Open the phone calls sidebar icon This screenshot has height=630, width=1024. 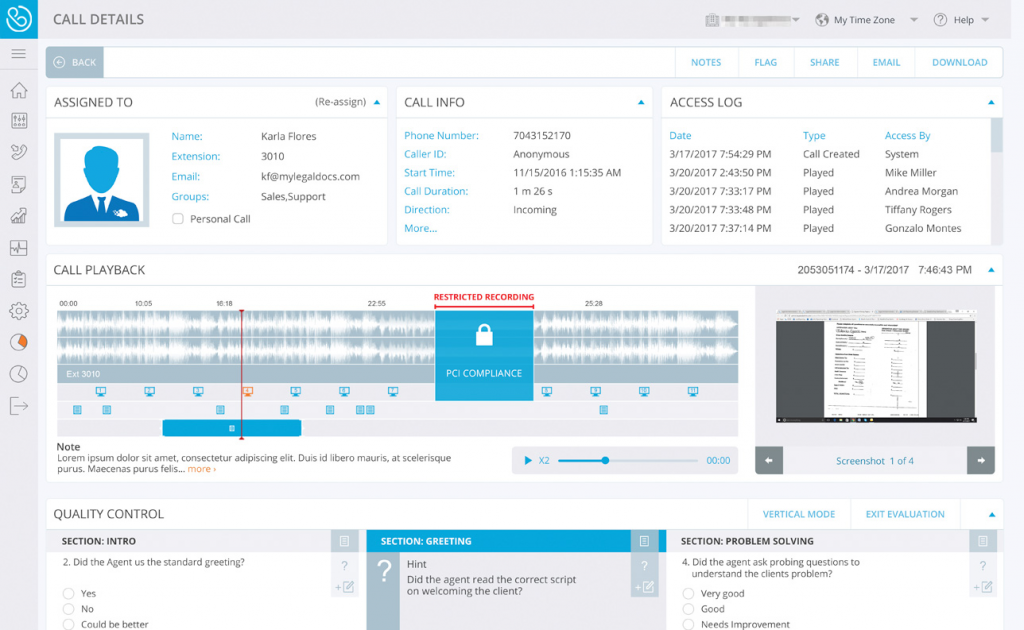[18, 152]
